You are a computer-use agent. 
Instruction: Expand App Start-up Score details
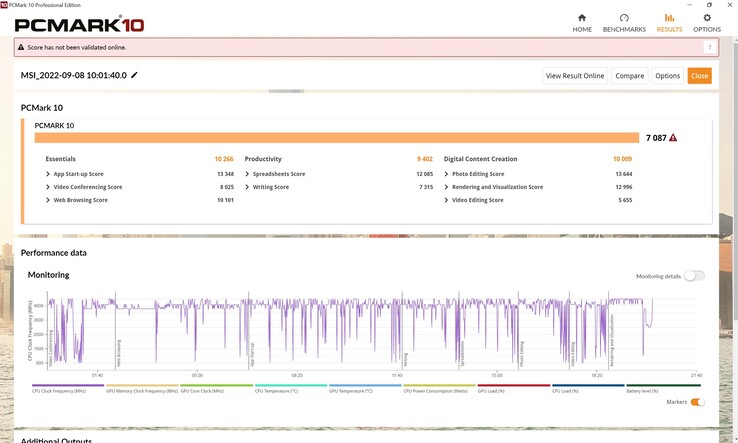click(x=48, y=174)
